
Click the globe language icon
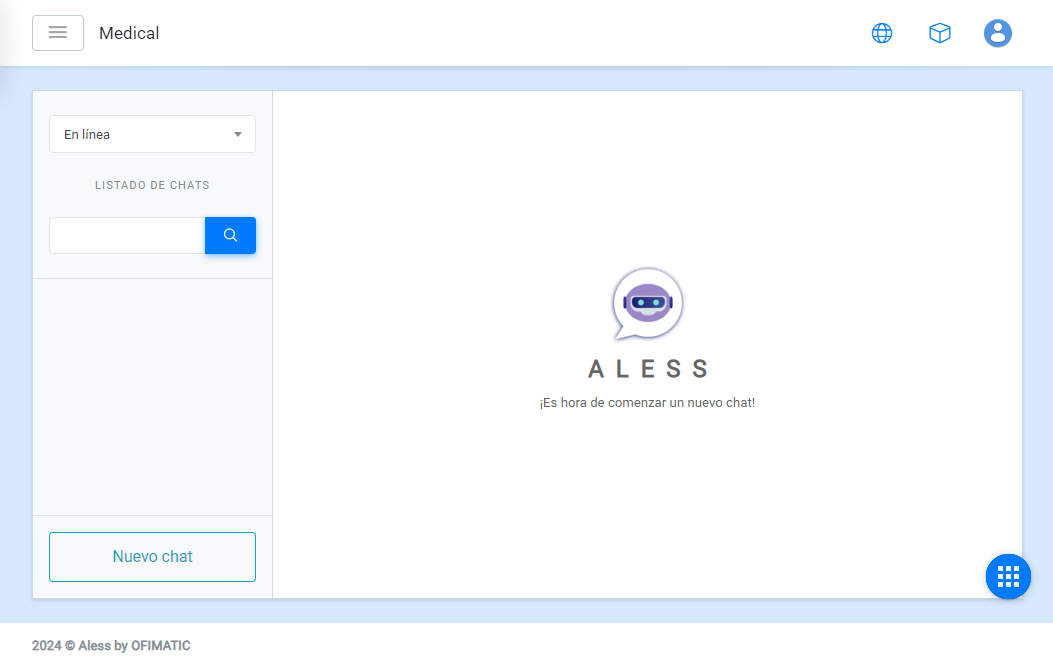coord(881,33)
